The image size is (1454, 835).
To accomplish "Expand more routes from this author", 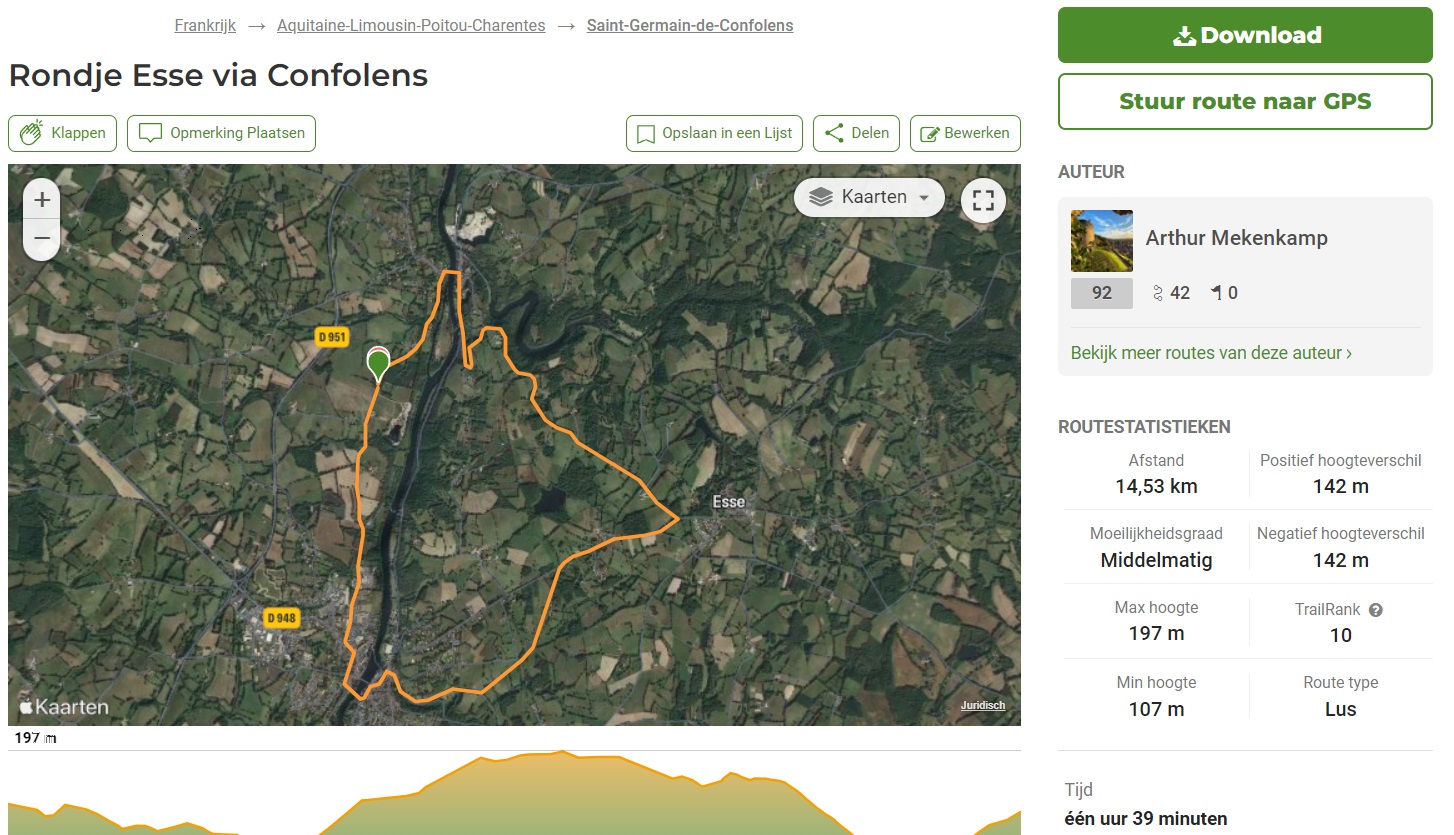I will pos(1211,353).
